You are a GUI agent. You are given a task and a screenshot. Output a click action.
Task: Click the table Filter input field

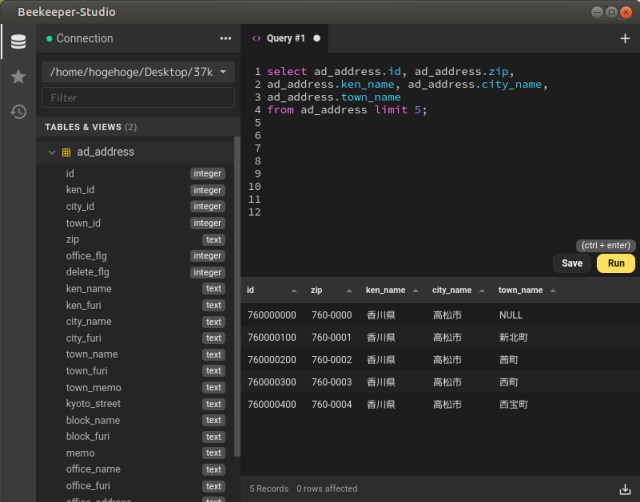(x=138, y=98)
